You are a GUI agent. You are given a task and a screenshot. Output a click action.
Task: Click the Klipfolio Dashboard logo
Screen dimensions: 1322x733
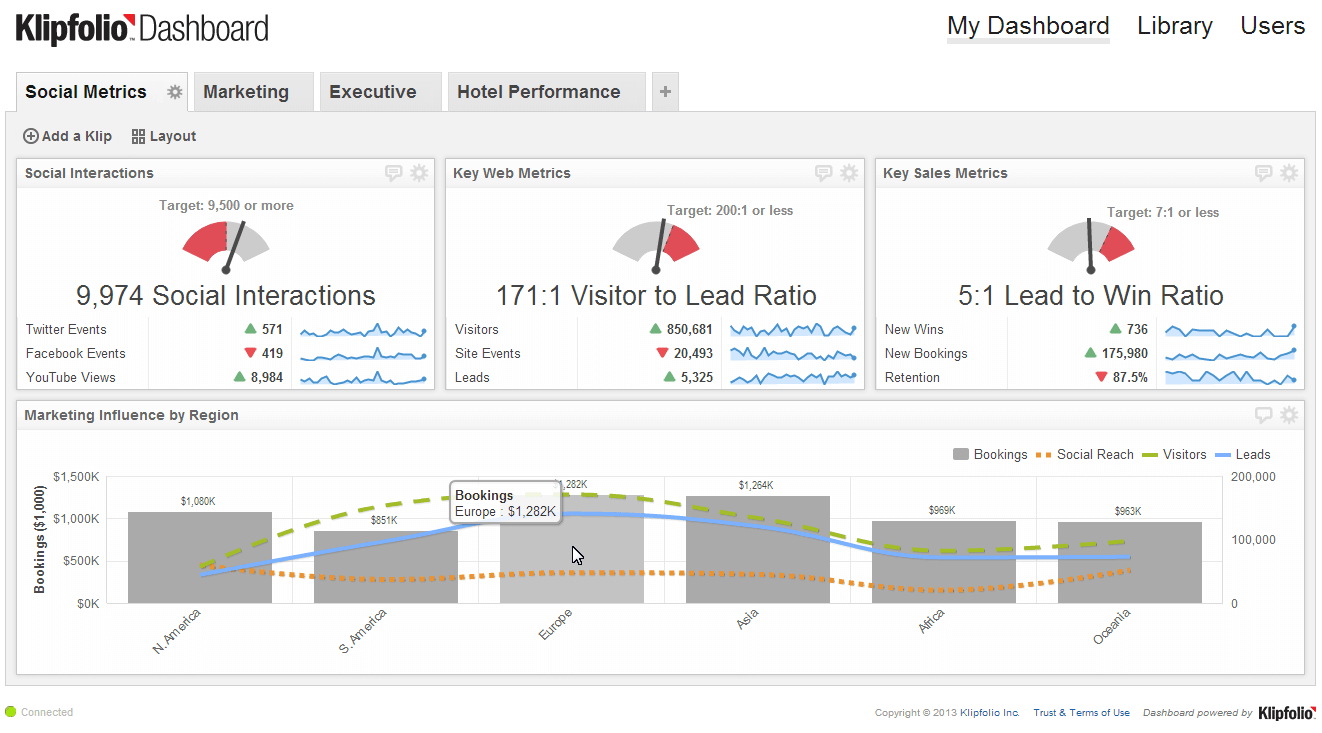coord(140,28)
